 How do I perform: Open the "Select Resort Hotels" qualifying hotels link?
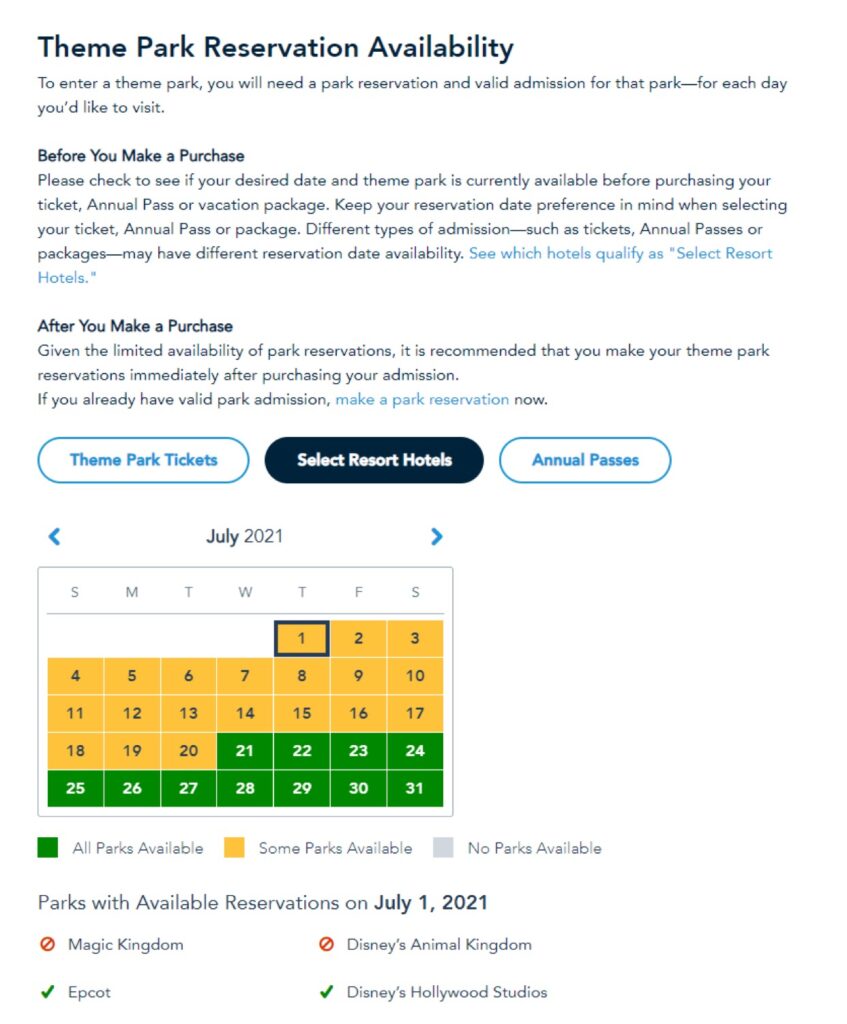coord(620,254)
